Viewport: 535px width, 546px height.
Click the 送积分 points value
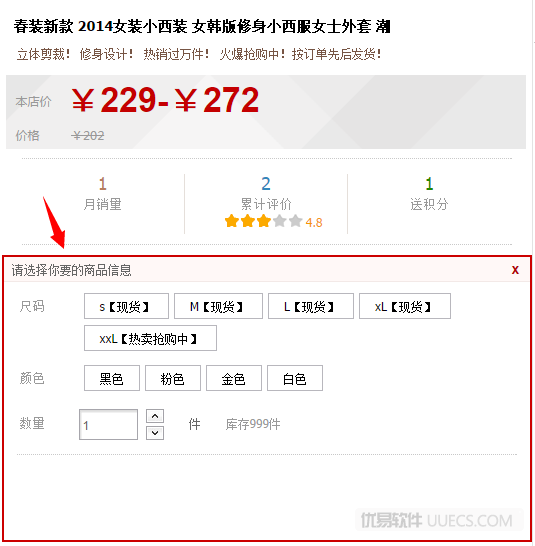[x=429, y=184]
